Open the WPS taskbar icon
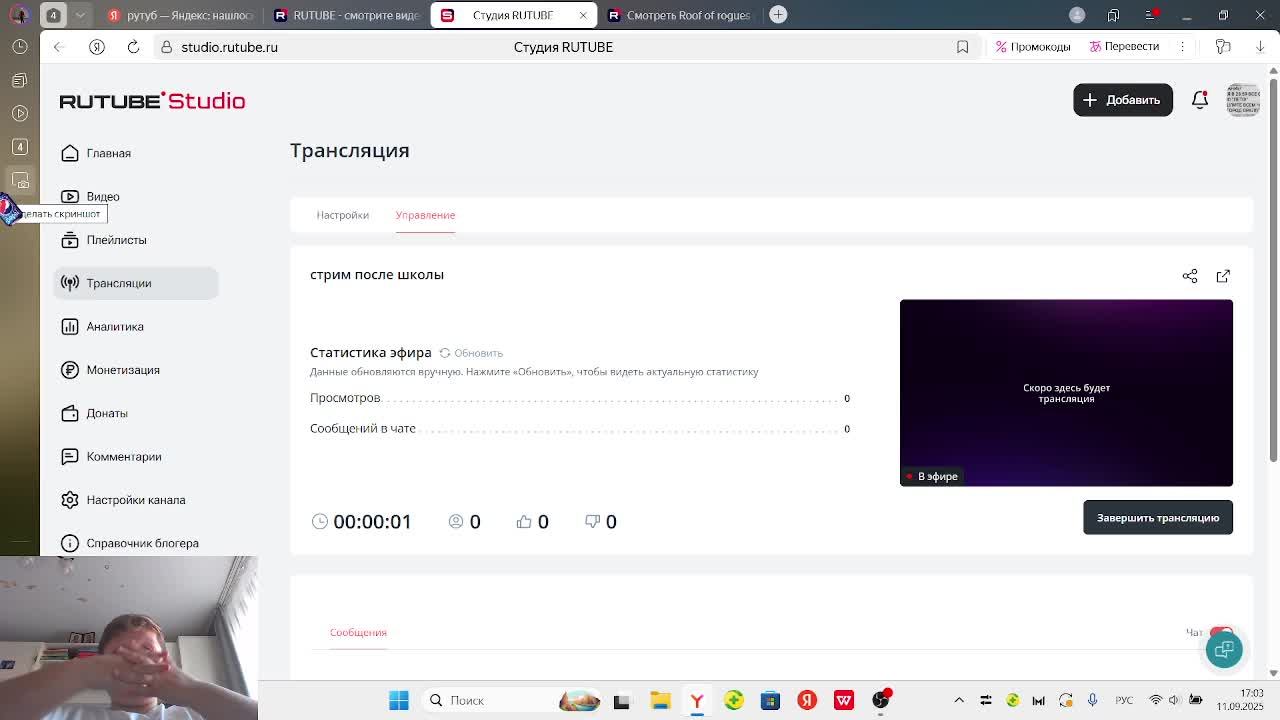 (x=844, y=700)
